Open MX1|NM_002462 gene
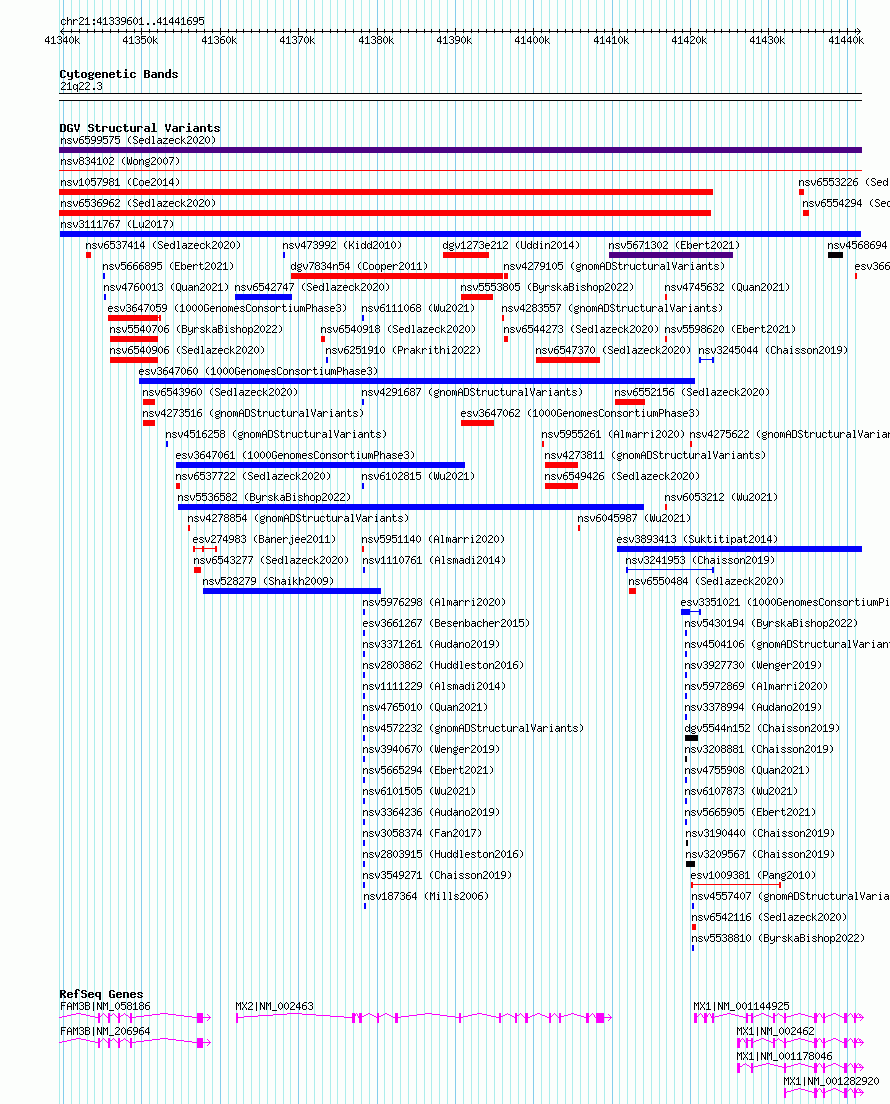Viewport: 890px width, 1104px height. point(800,1043)
